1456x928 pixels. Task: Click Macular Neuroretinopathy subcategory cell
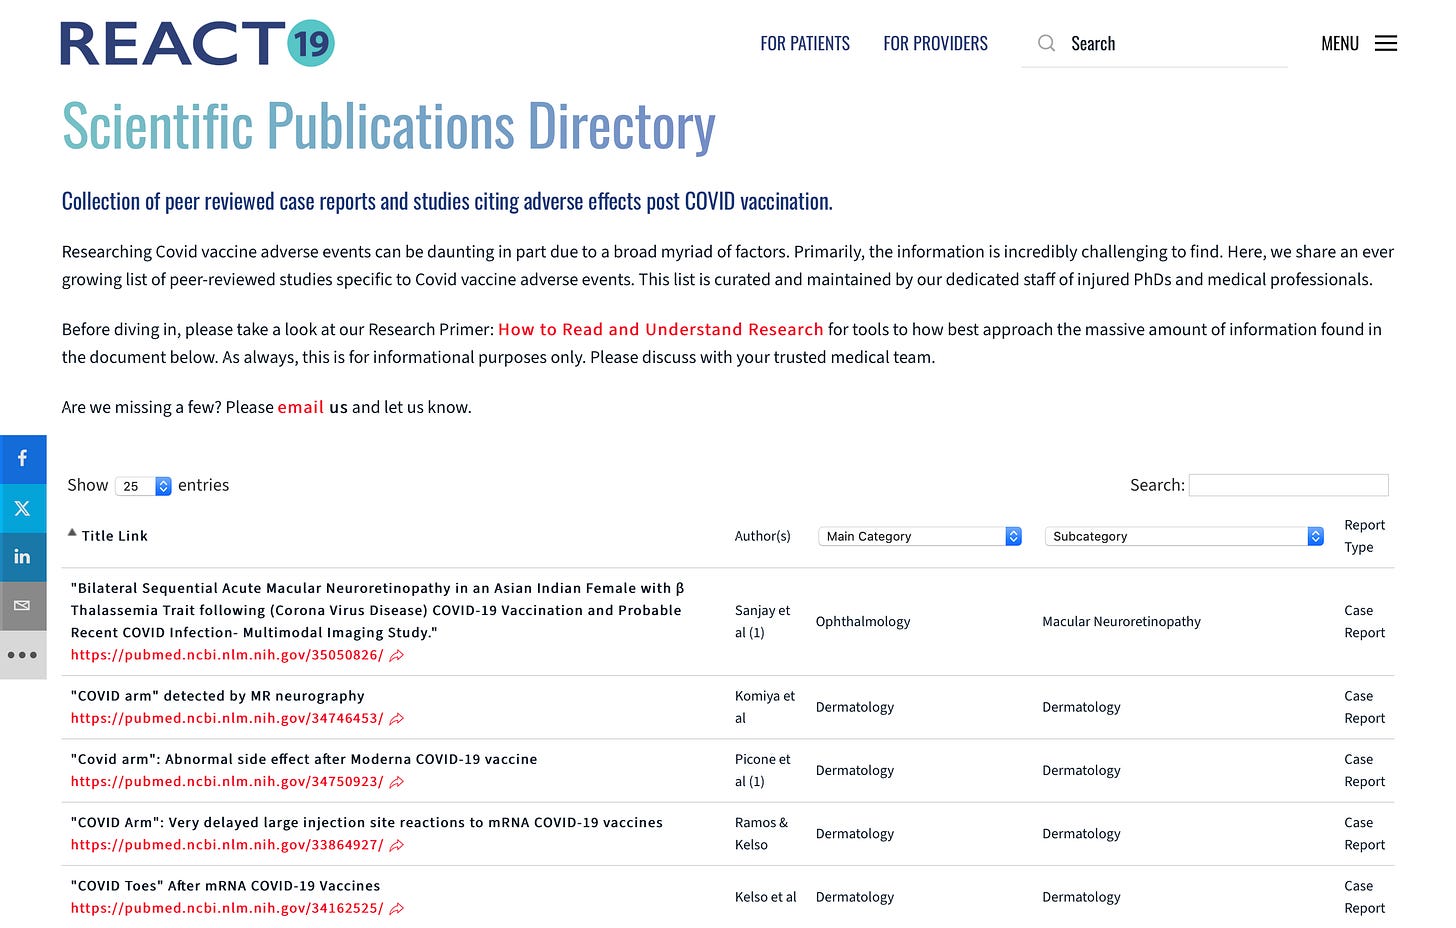[x=1121, y=621]
